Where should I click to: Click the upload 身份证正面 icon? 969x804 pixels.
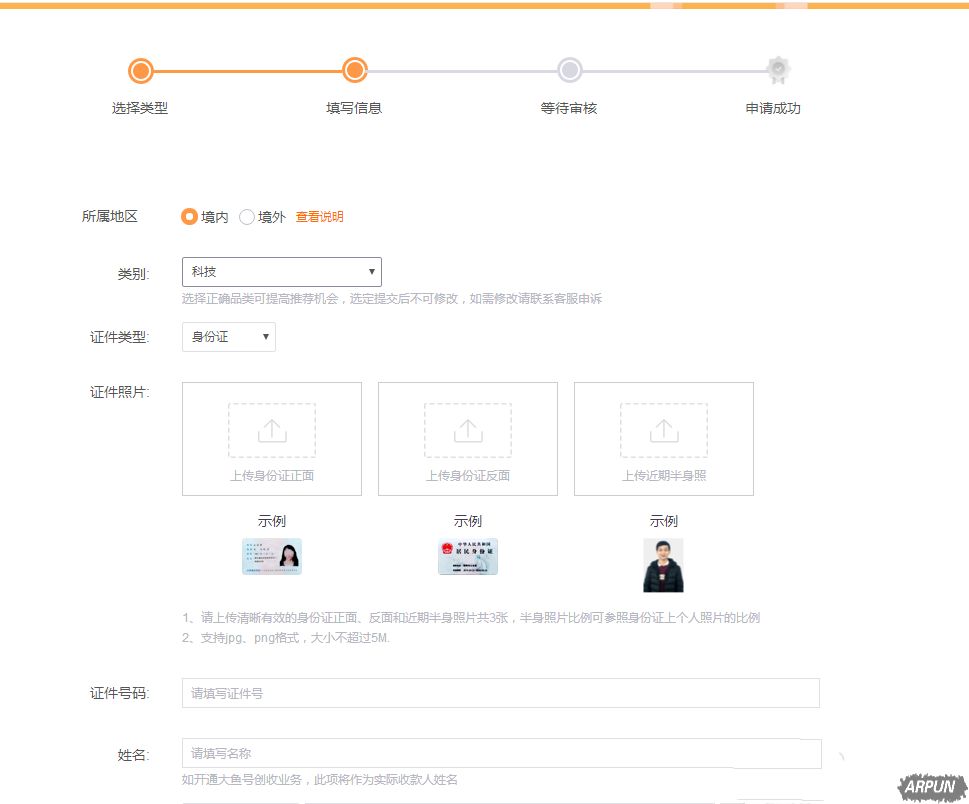coord(270,430)
